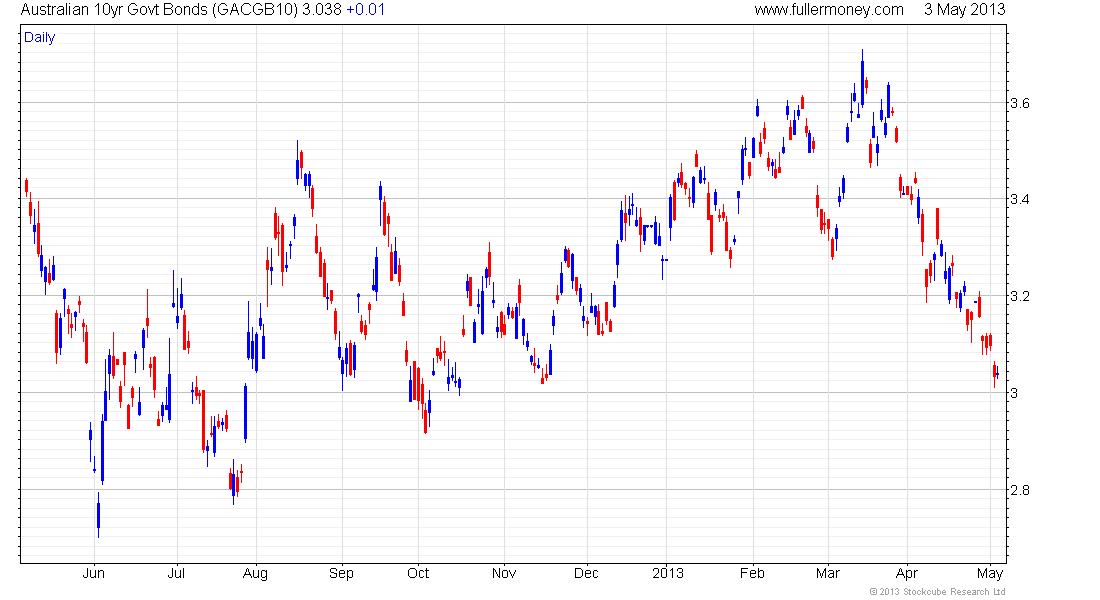Select the 3 y-axis label

pyautogui.click(x=1014, y=393)
